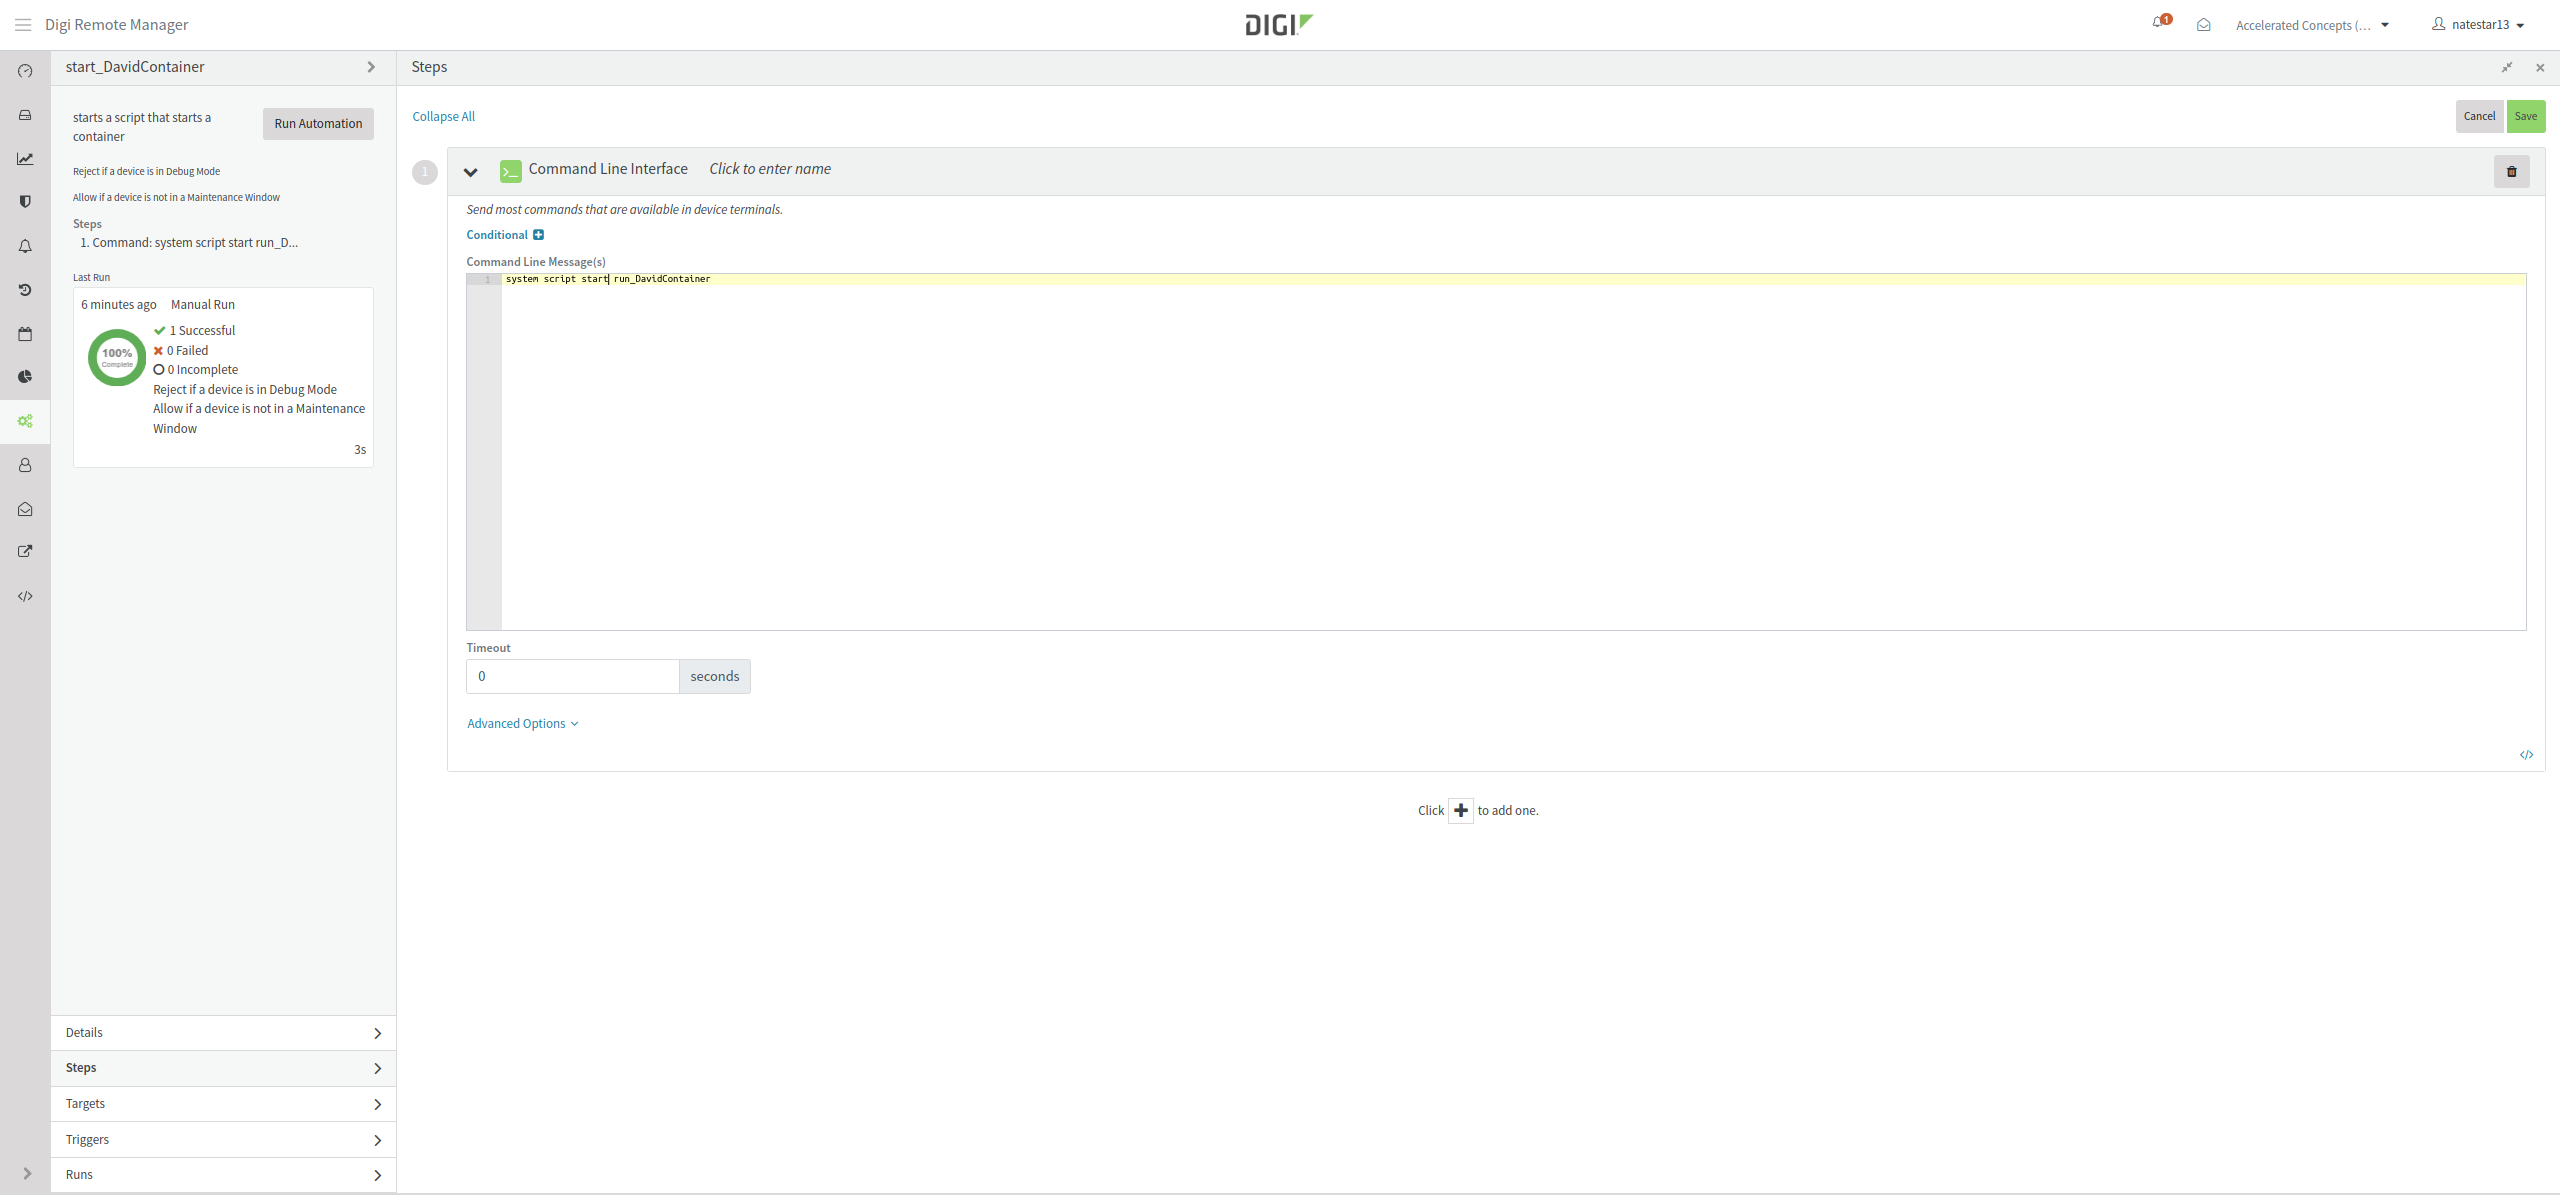Click the 'seconds' unit label
The height and width of the screenshot is (1195, 2560).
[x=715, y=676]
